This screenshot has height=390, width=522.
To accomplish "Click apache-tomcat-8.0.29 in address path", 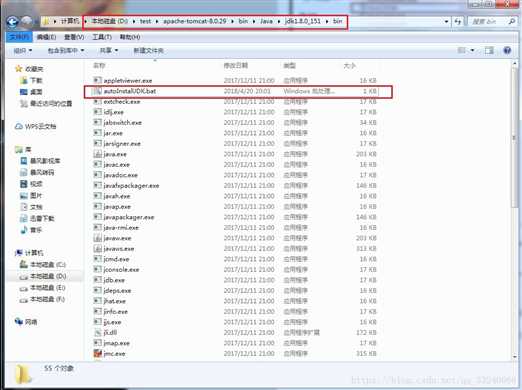I will [194, 21].
